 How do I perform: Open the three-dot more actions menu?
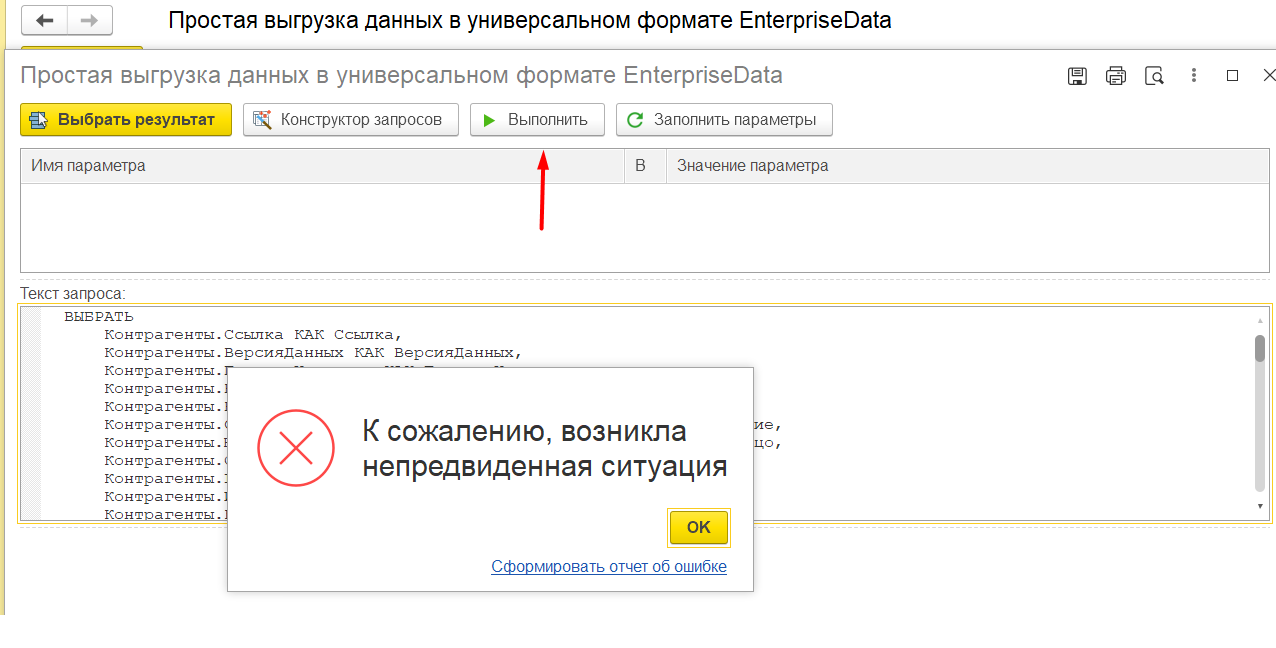tap(1194, 76)
